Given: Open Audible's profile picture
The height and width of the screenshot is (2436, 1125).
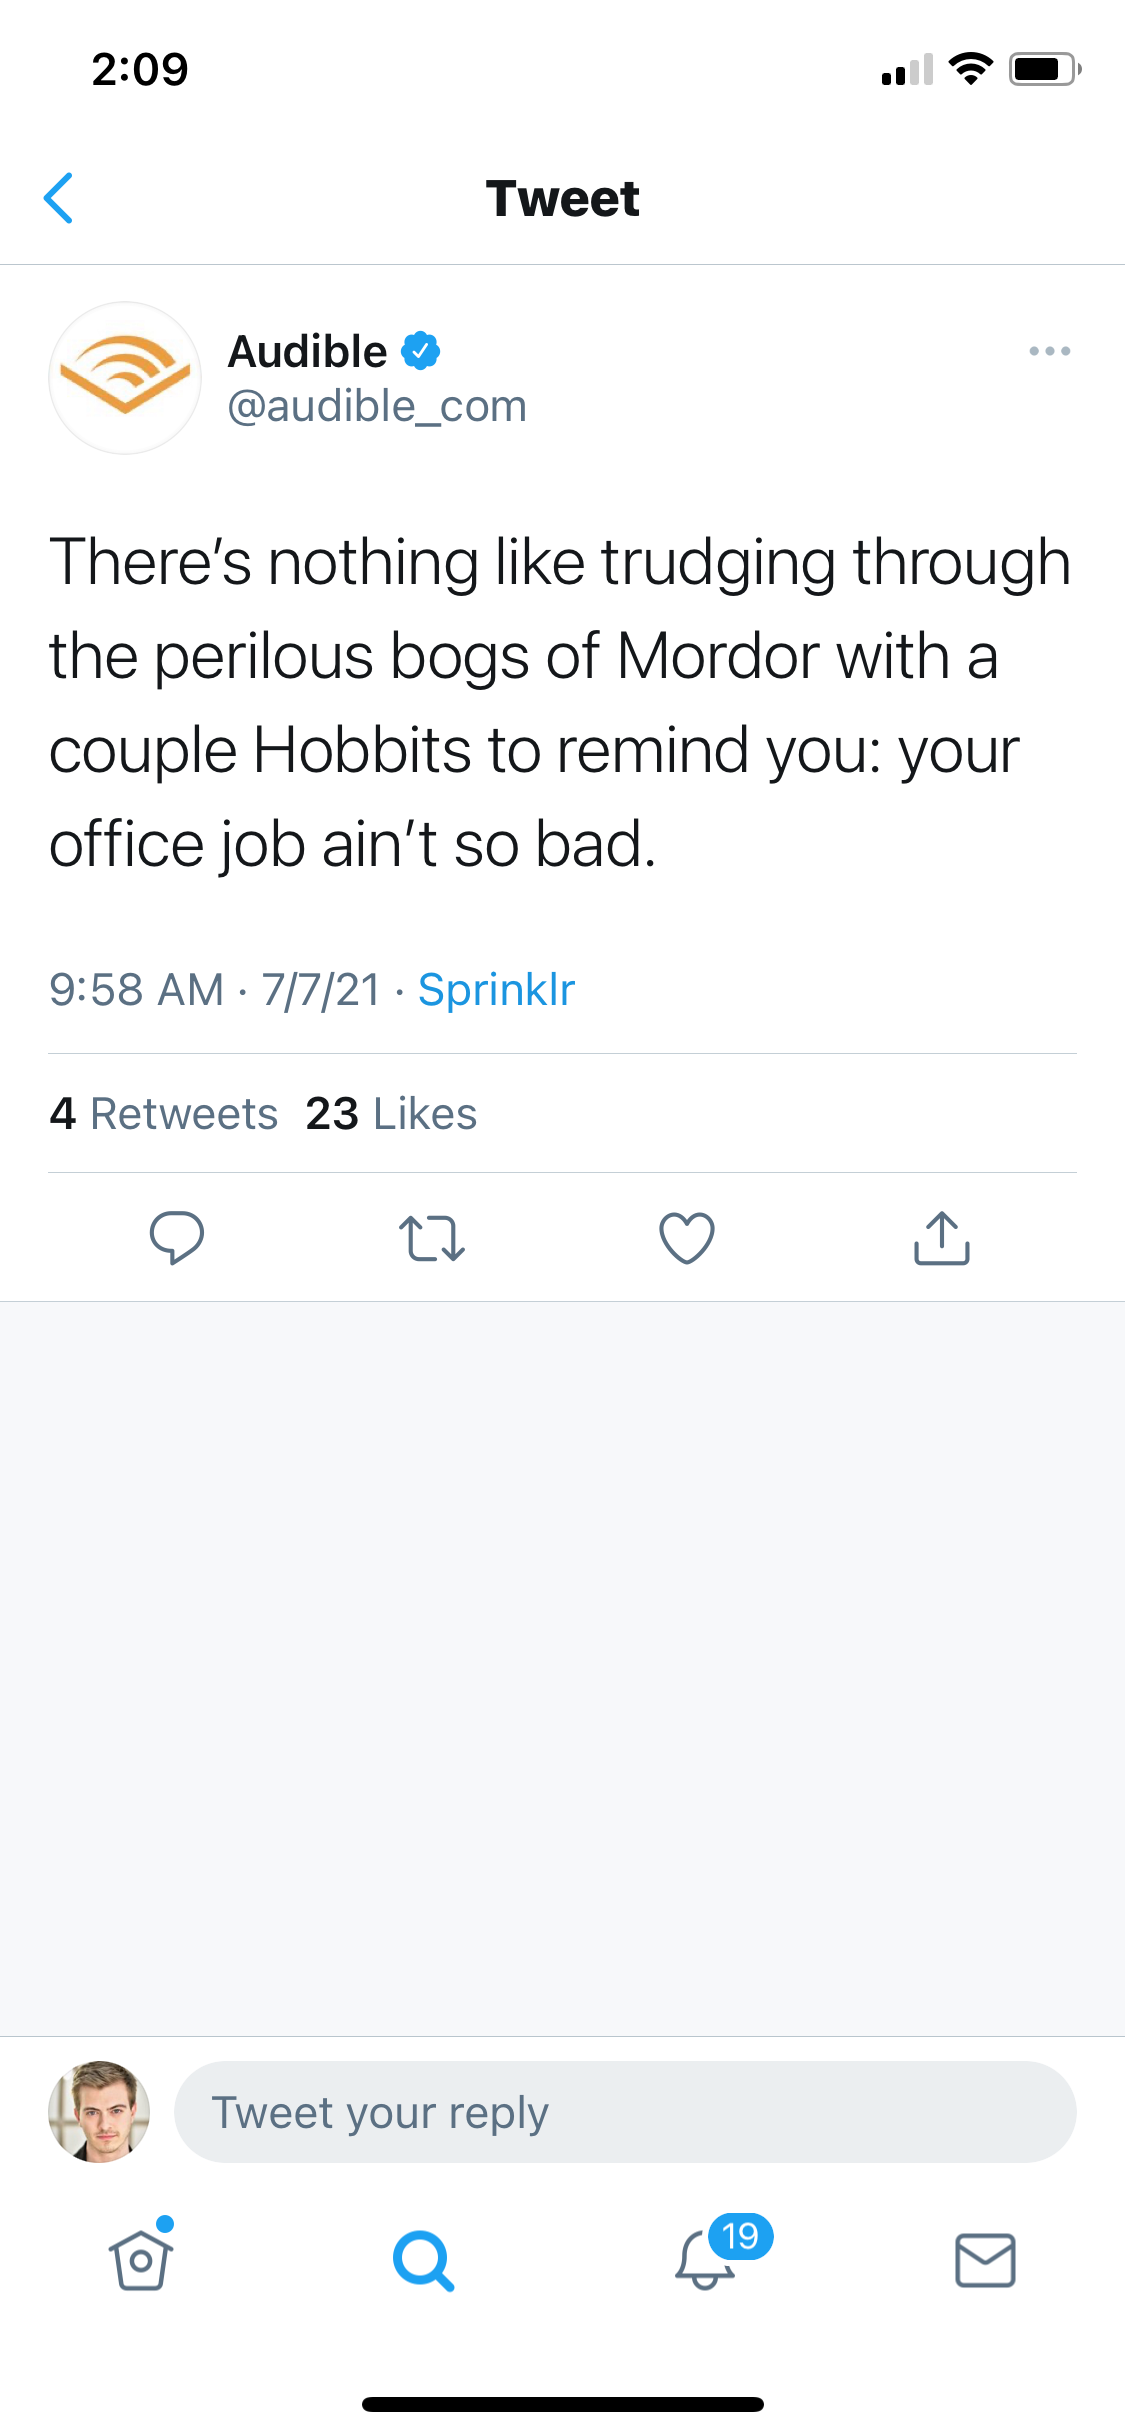Looking at the screenshot, I should [x=125, y=378].
